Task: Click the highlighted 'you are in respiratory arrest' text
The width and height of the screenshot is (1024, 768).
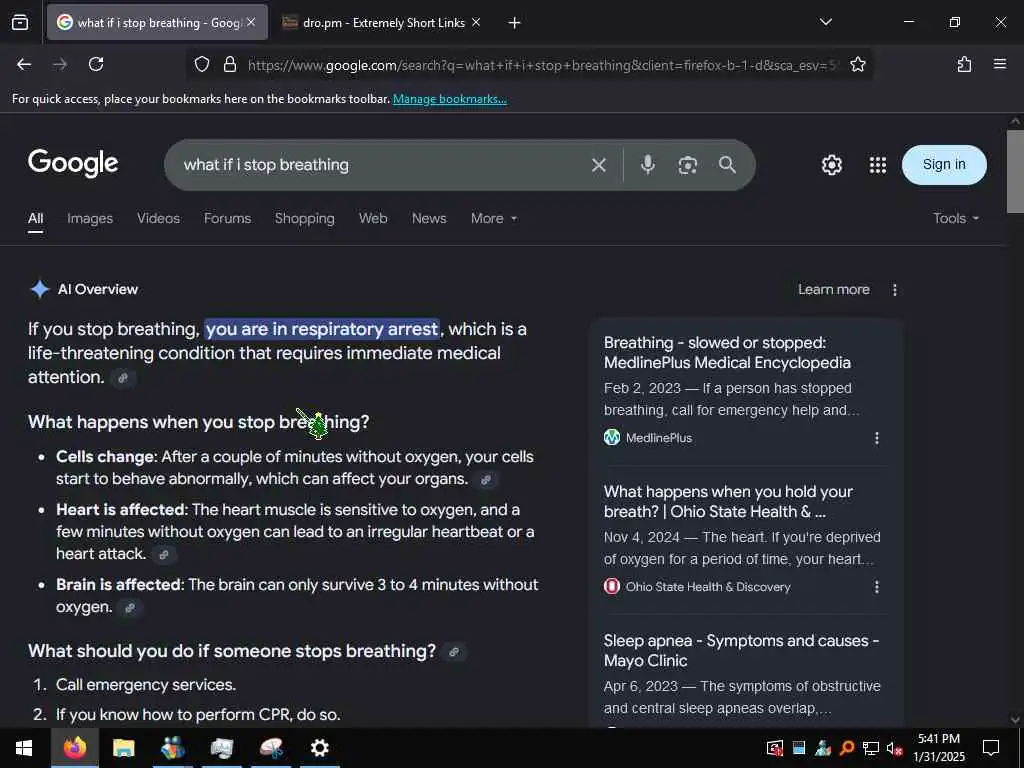Action: pyautogui.click(x=322, y=329)
